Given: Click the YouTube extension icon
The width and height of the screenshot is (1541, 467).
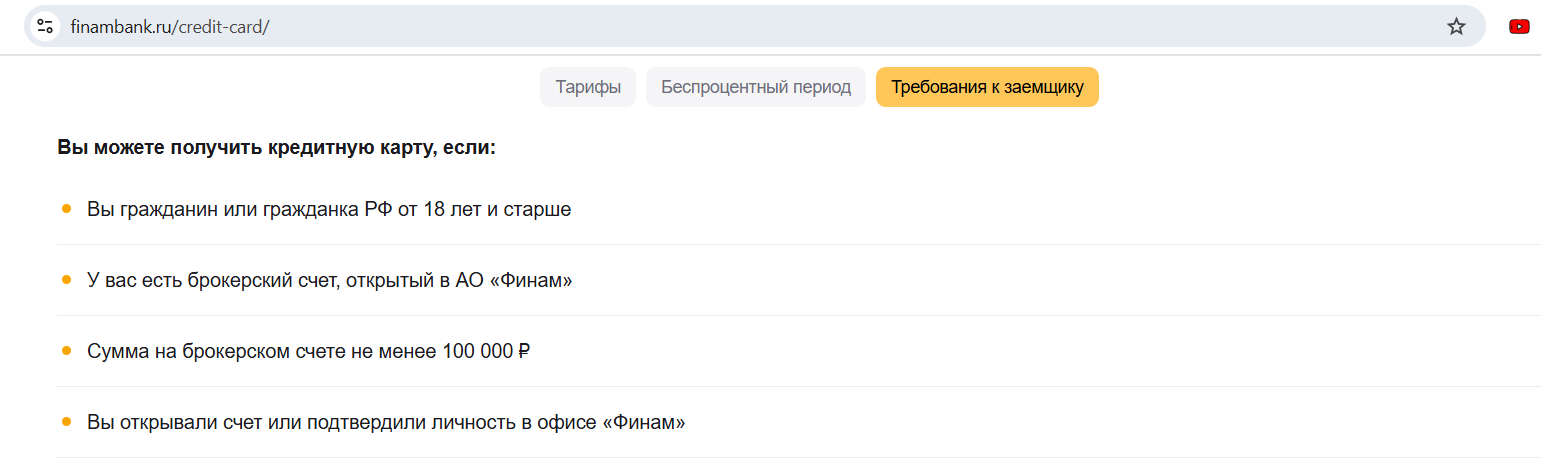Looking at the screenshot, I should [x=1519, y=26].
